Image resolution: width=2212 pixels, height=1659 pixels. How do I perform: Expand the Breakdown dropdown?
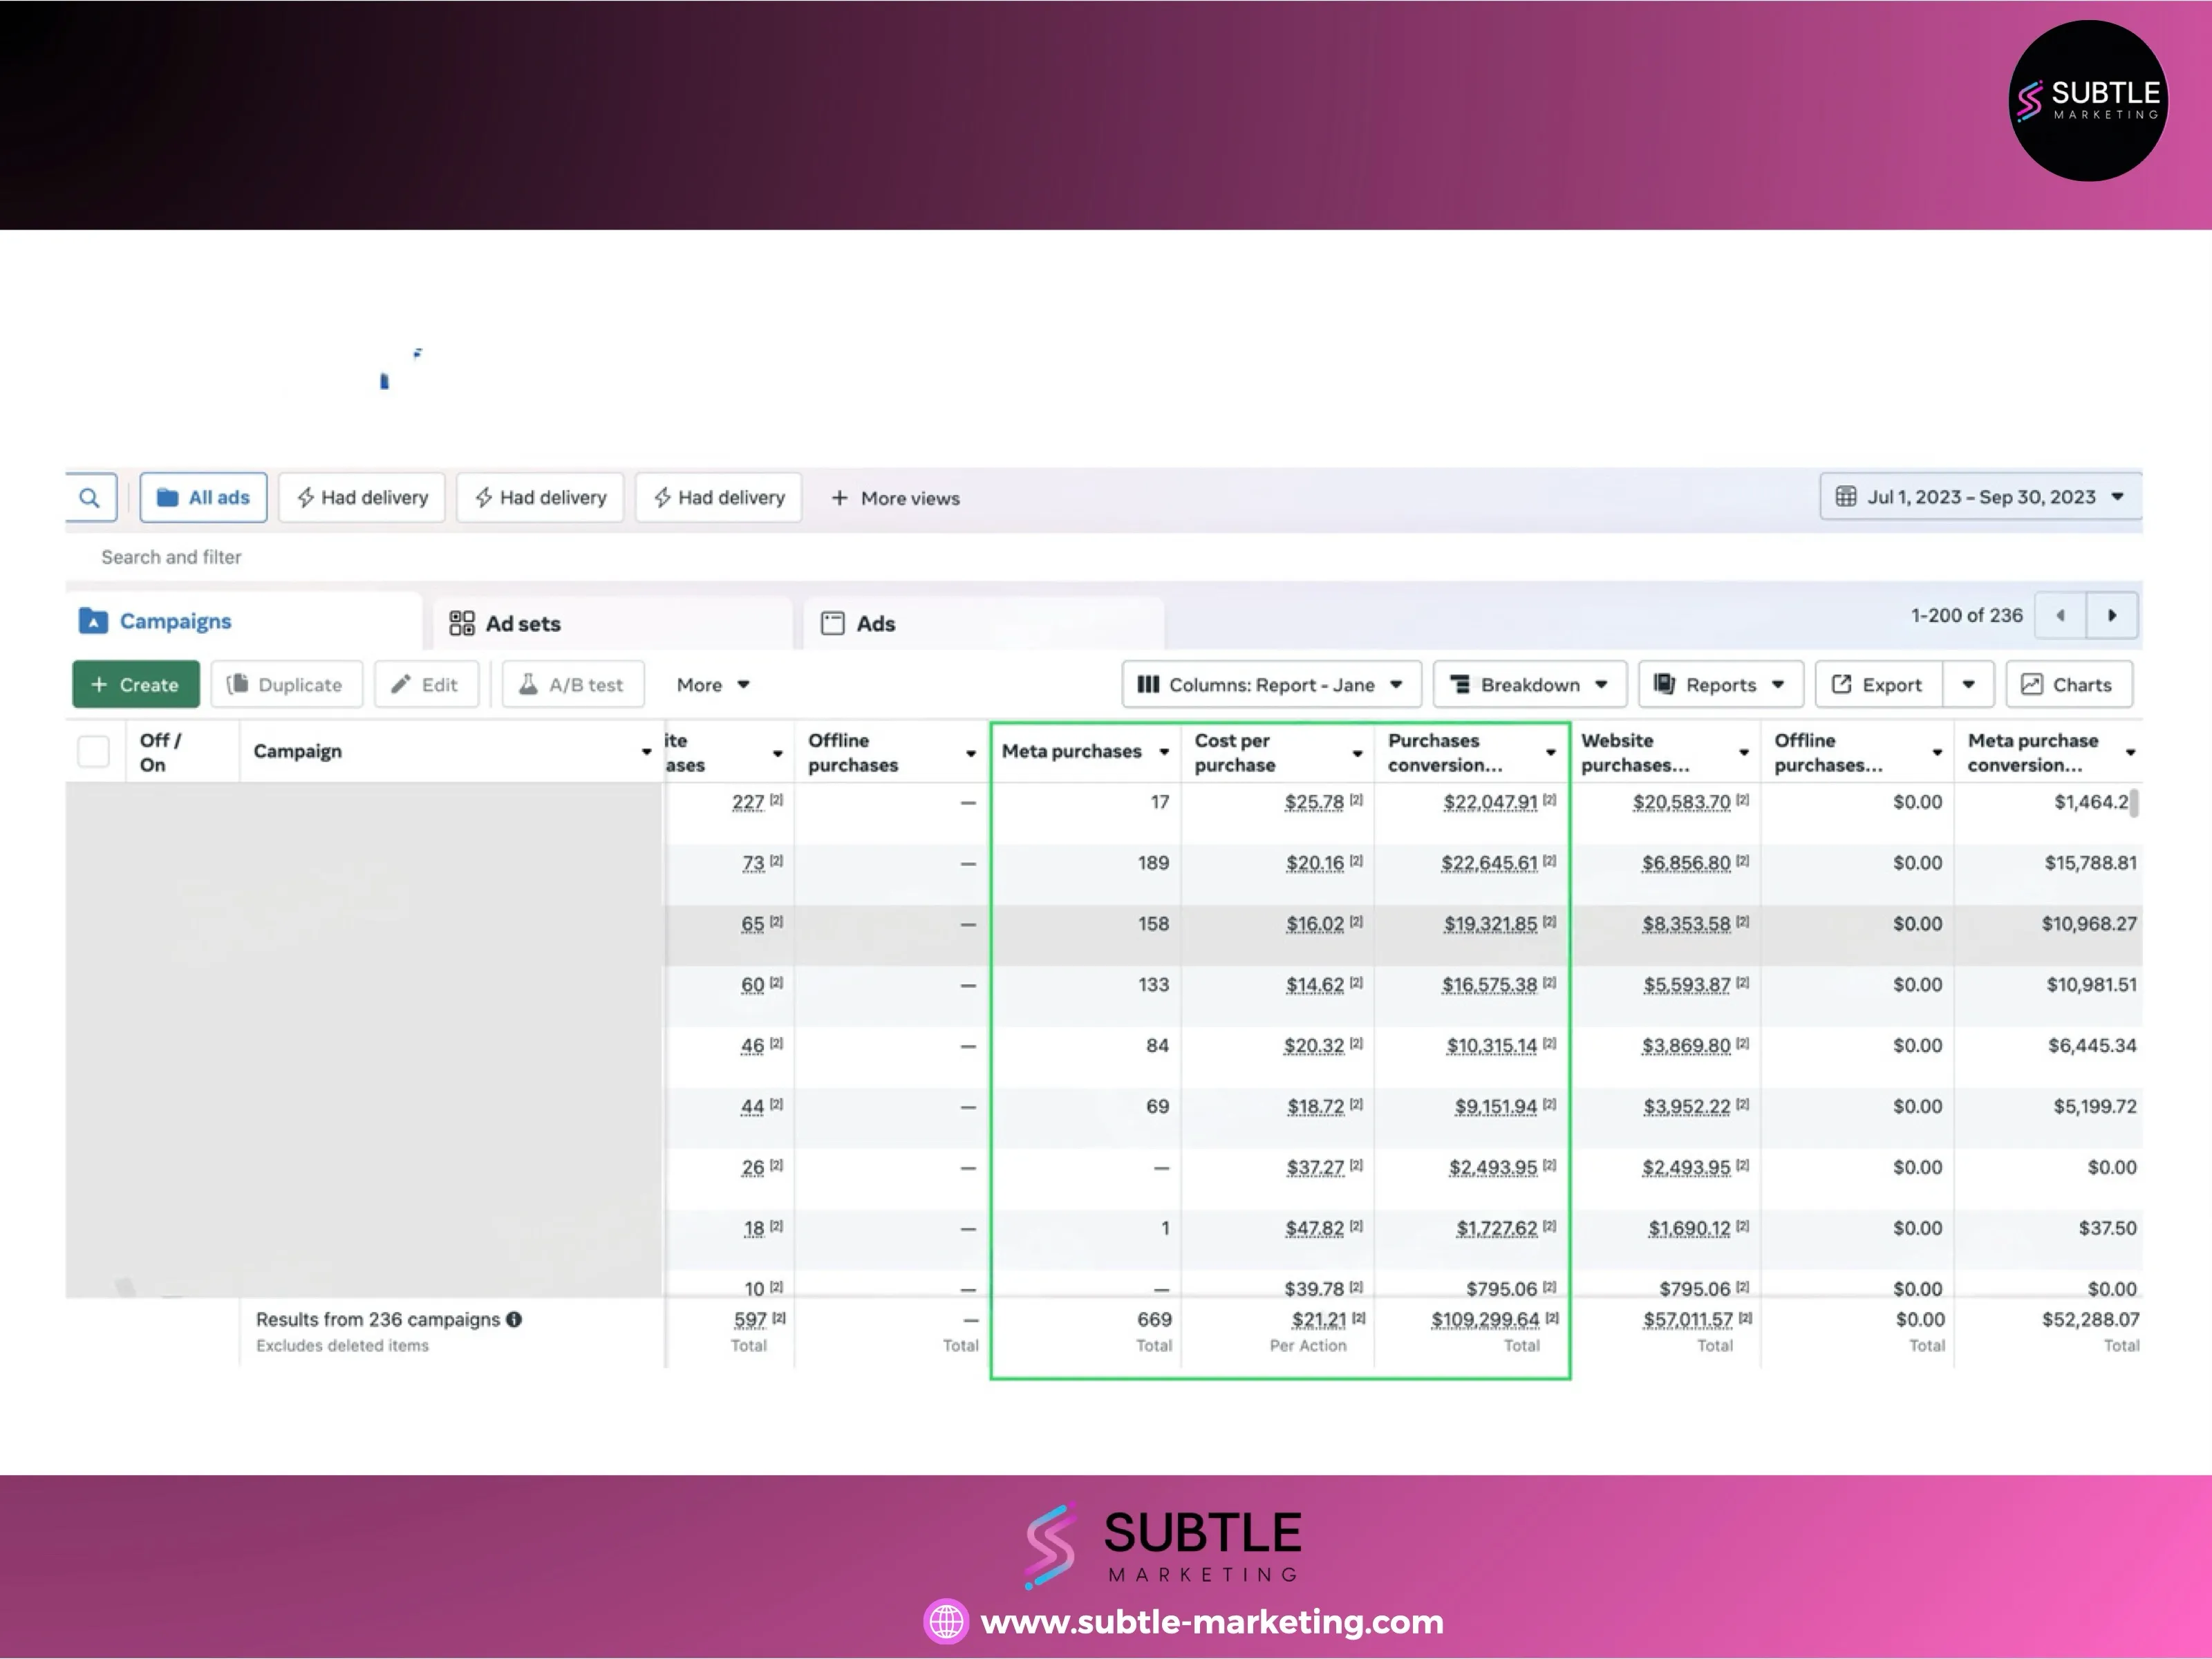(1529, 684)
